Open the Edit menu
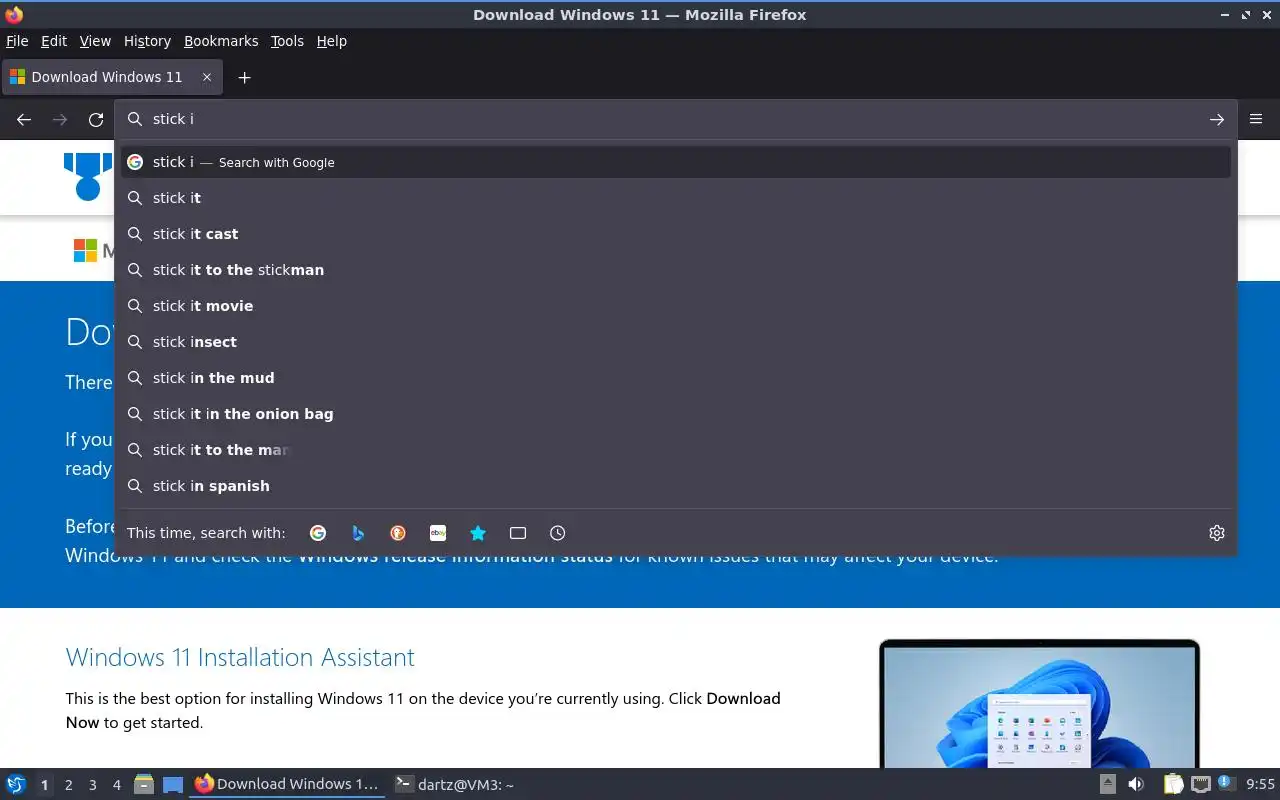 54,41
